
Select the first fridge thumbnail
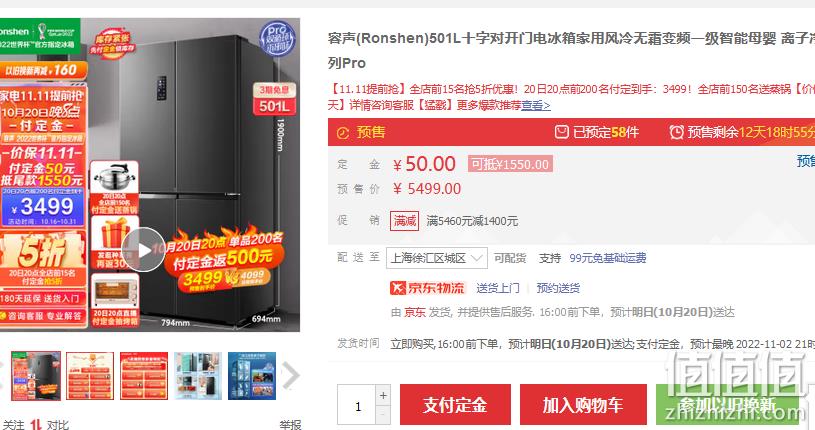(x=36, y=376)
